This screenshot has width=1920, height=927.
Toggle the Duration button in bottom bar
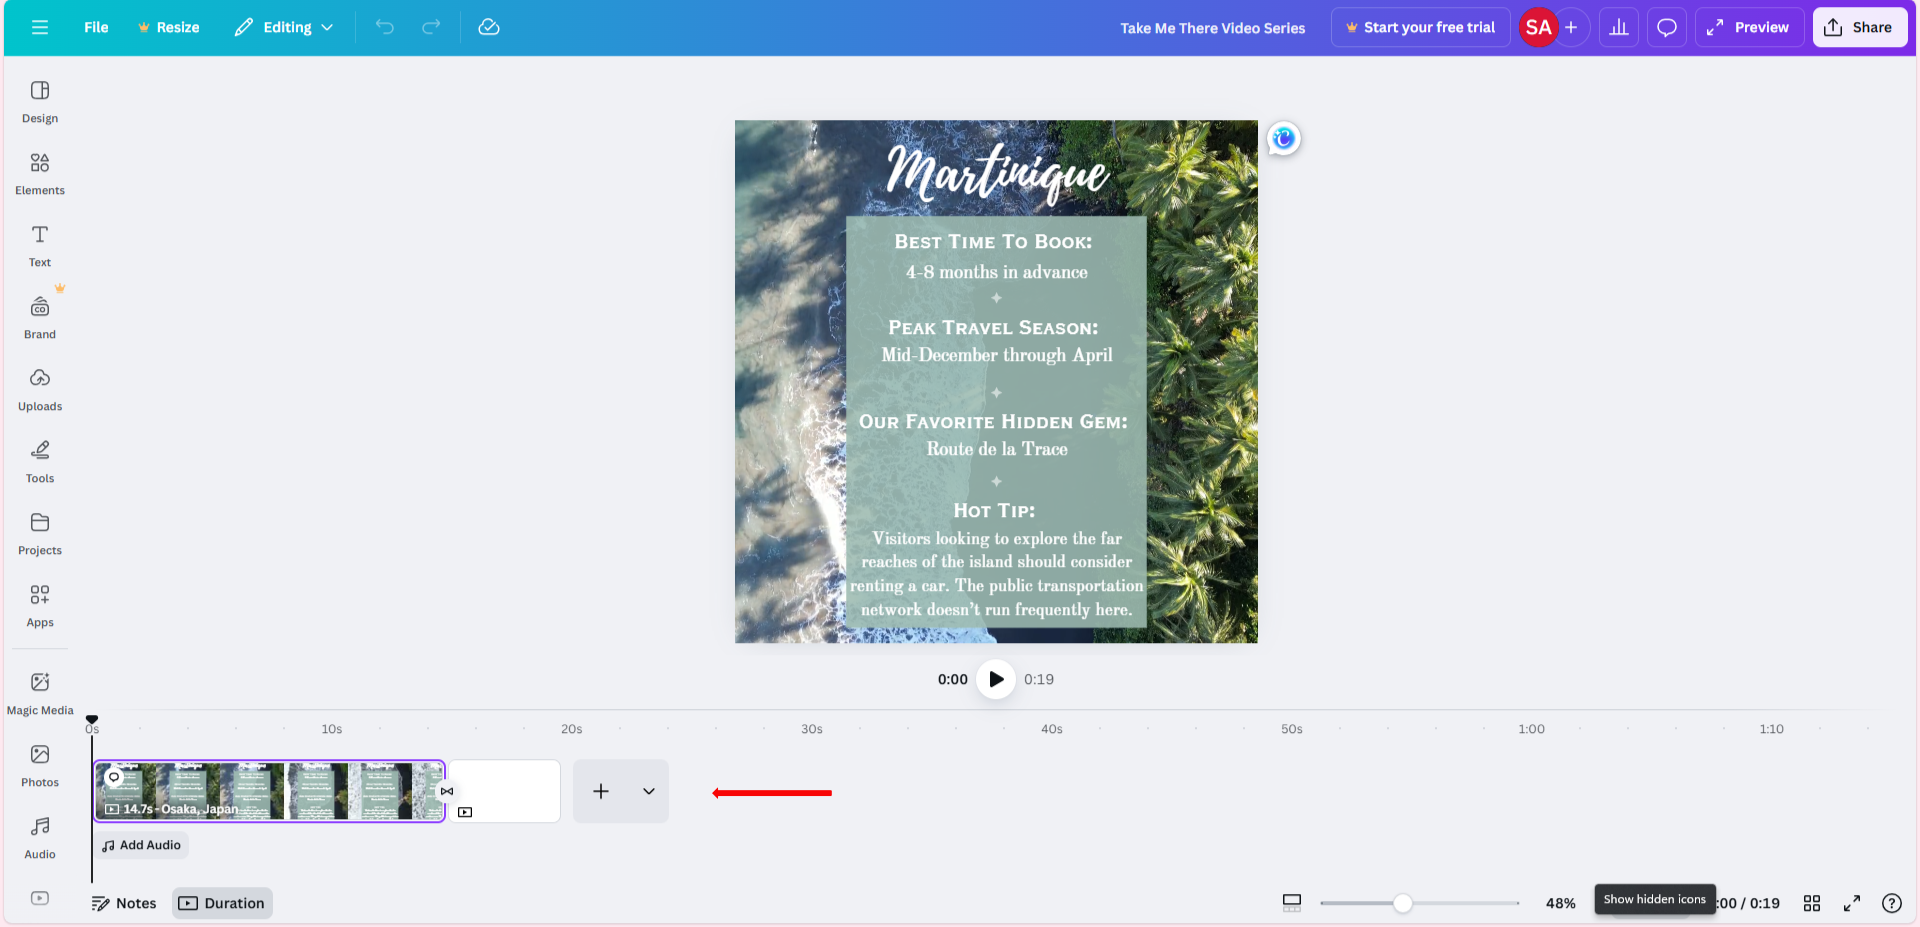[222, 903]
